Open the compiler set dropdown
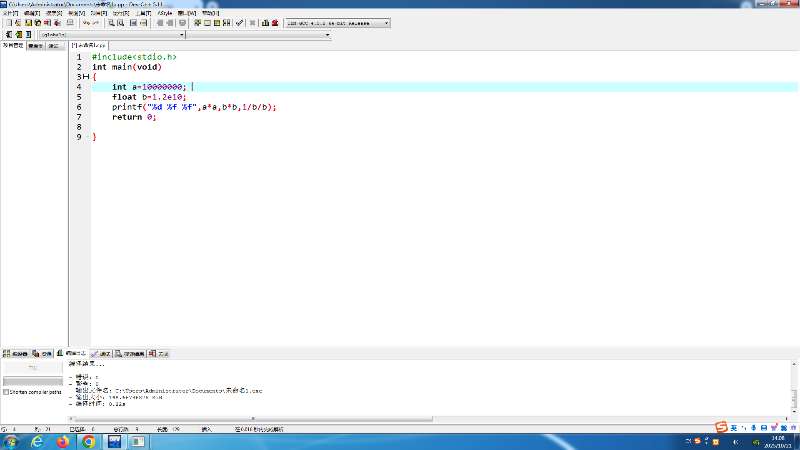This screenshot has width=800, height=450. [386, 23]
